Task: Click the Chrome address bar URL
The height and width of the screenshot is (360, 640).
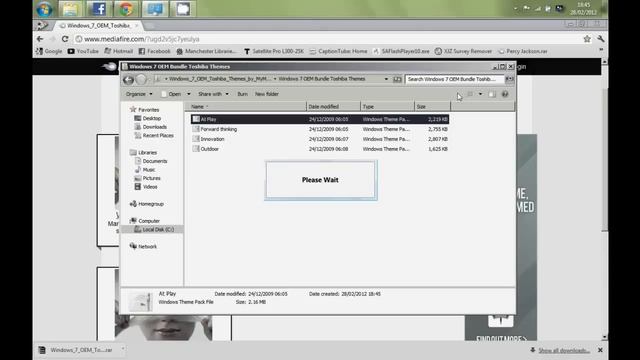Action: [x=141, y=39]
